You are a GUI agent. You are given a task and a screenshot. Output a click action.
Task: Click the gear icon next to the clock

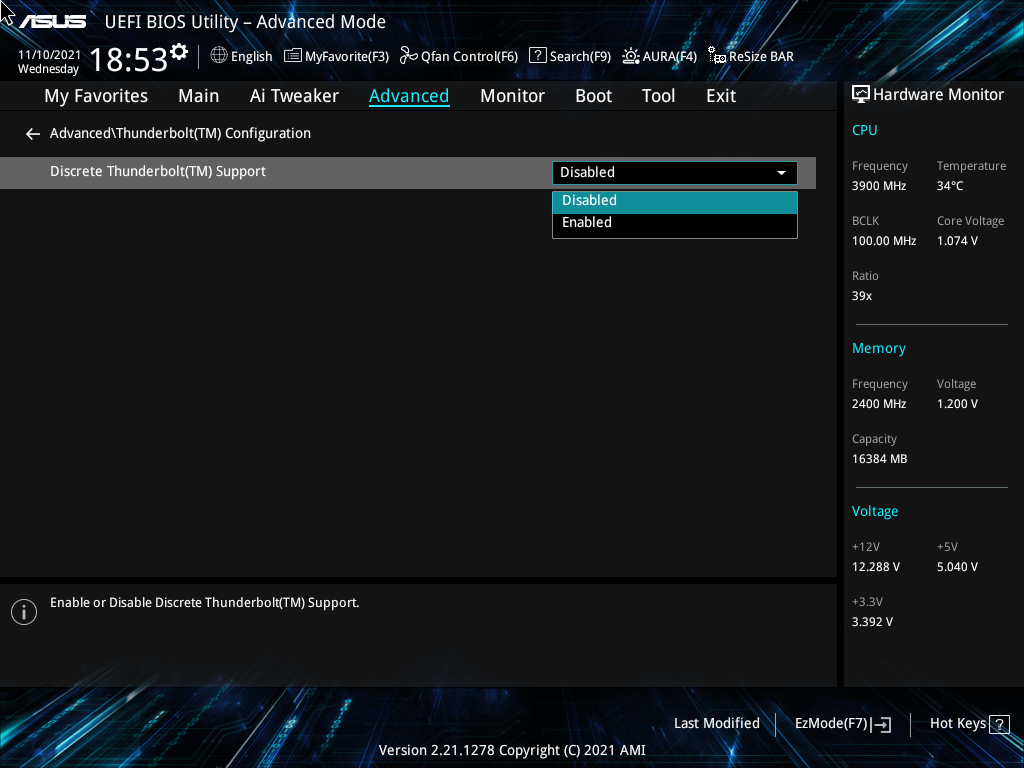pyautogui.click(x=178, y=52)
